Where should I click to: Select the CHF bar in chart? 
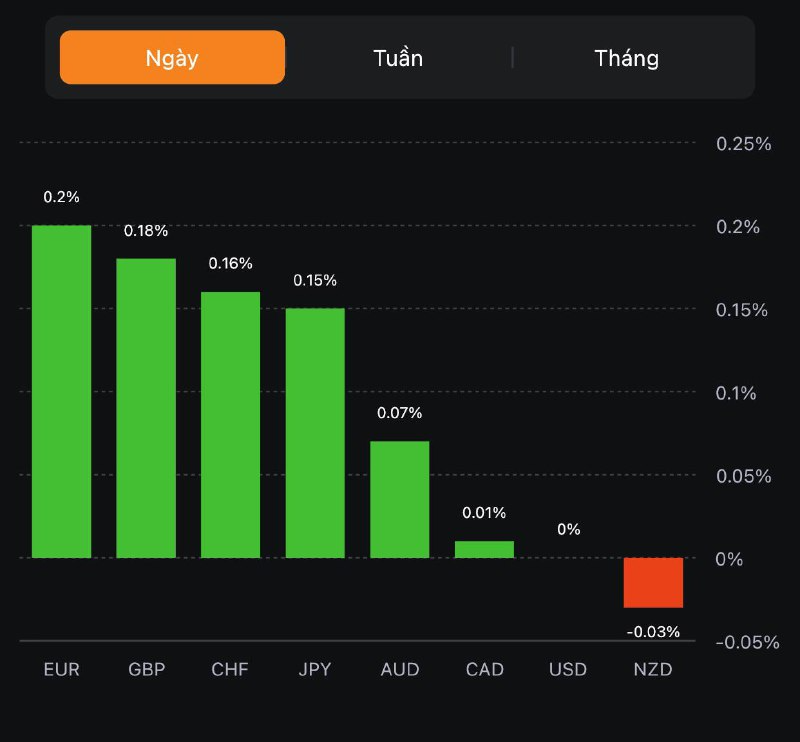coord(230,424)
